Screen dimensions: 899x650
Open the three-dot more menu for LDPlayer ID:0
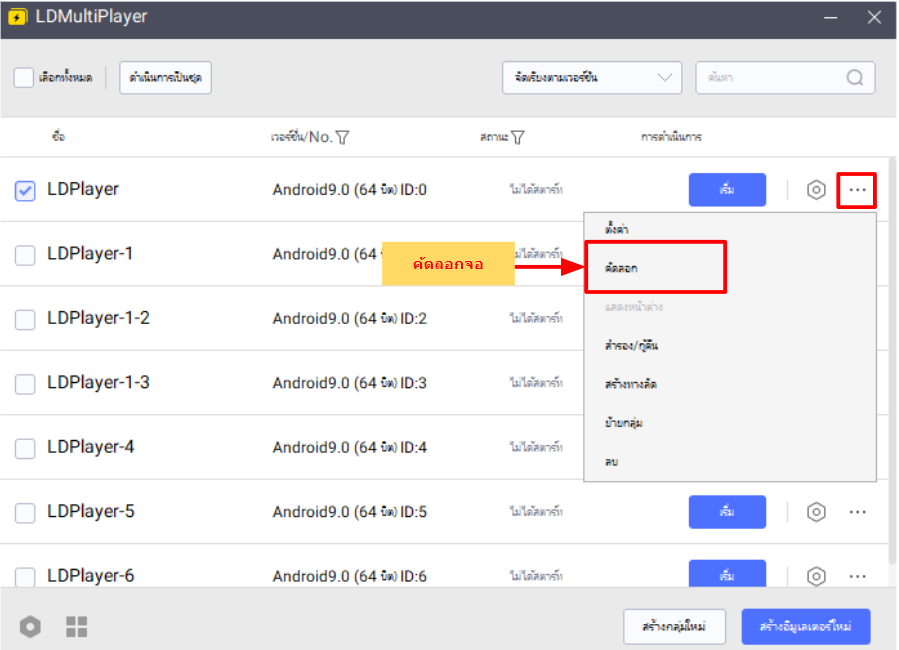point(857,190)
